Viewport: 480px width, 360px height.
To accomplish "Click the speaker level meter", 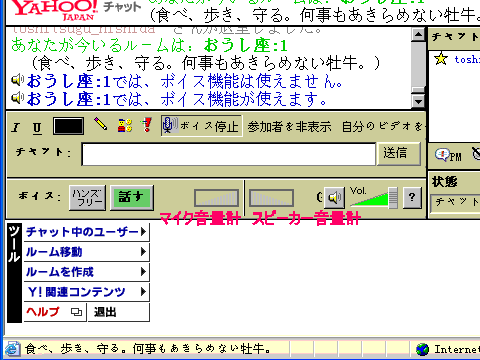I will (x=271, y=198).
